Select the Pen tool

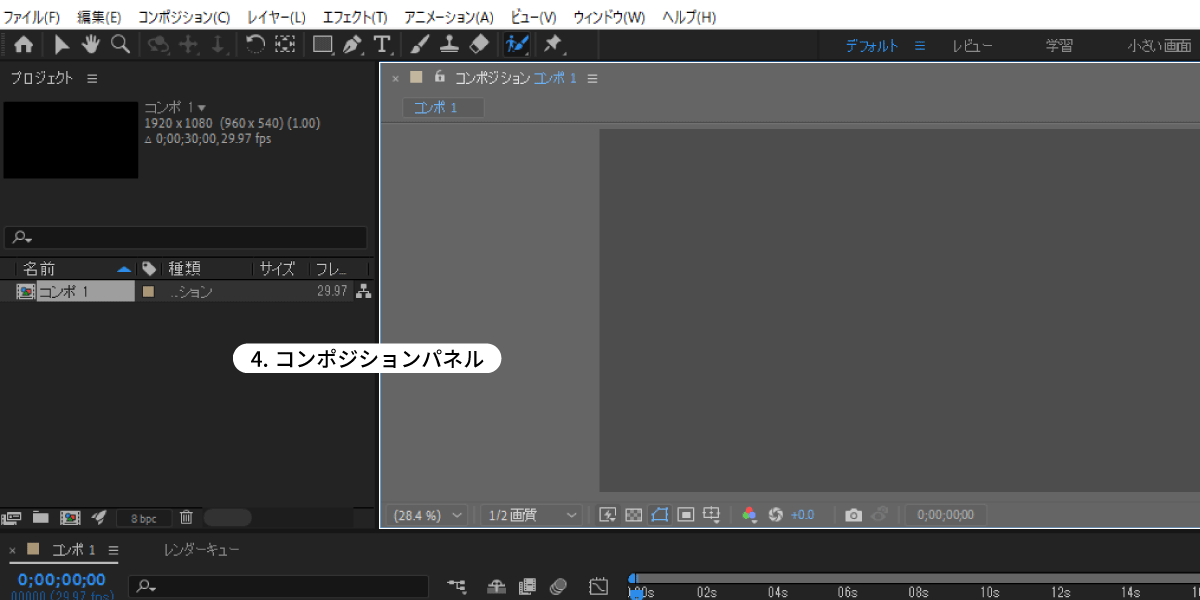(x=352, y=45)
